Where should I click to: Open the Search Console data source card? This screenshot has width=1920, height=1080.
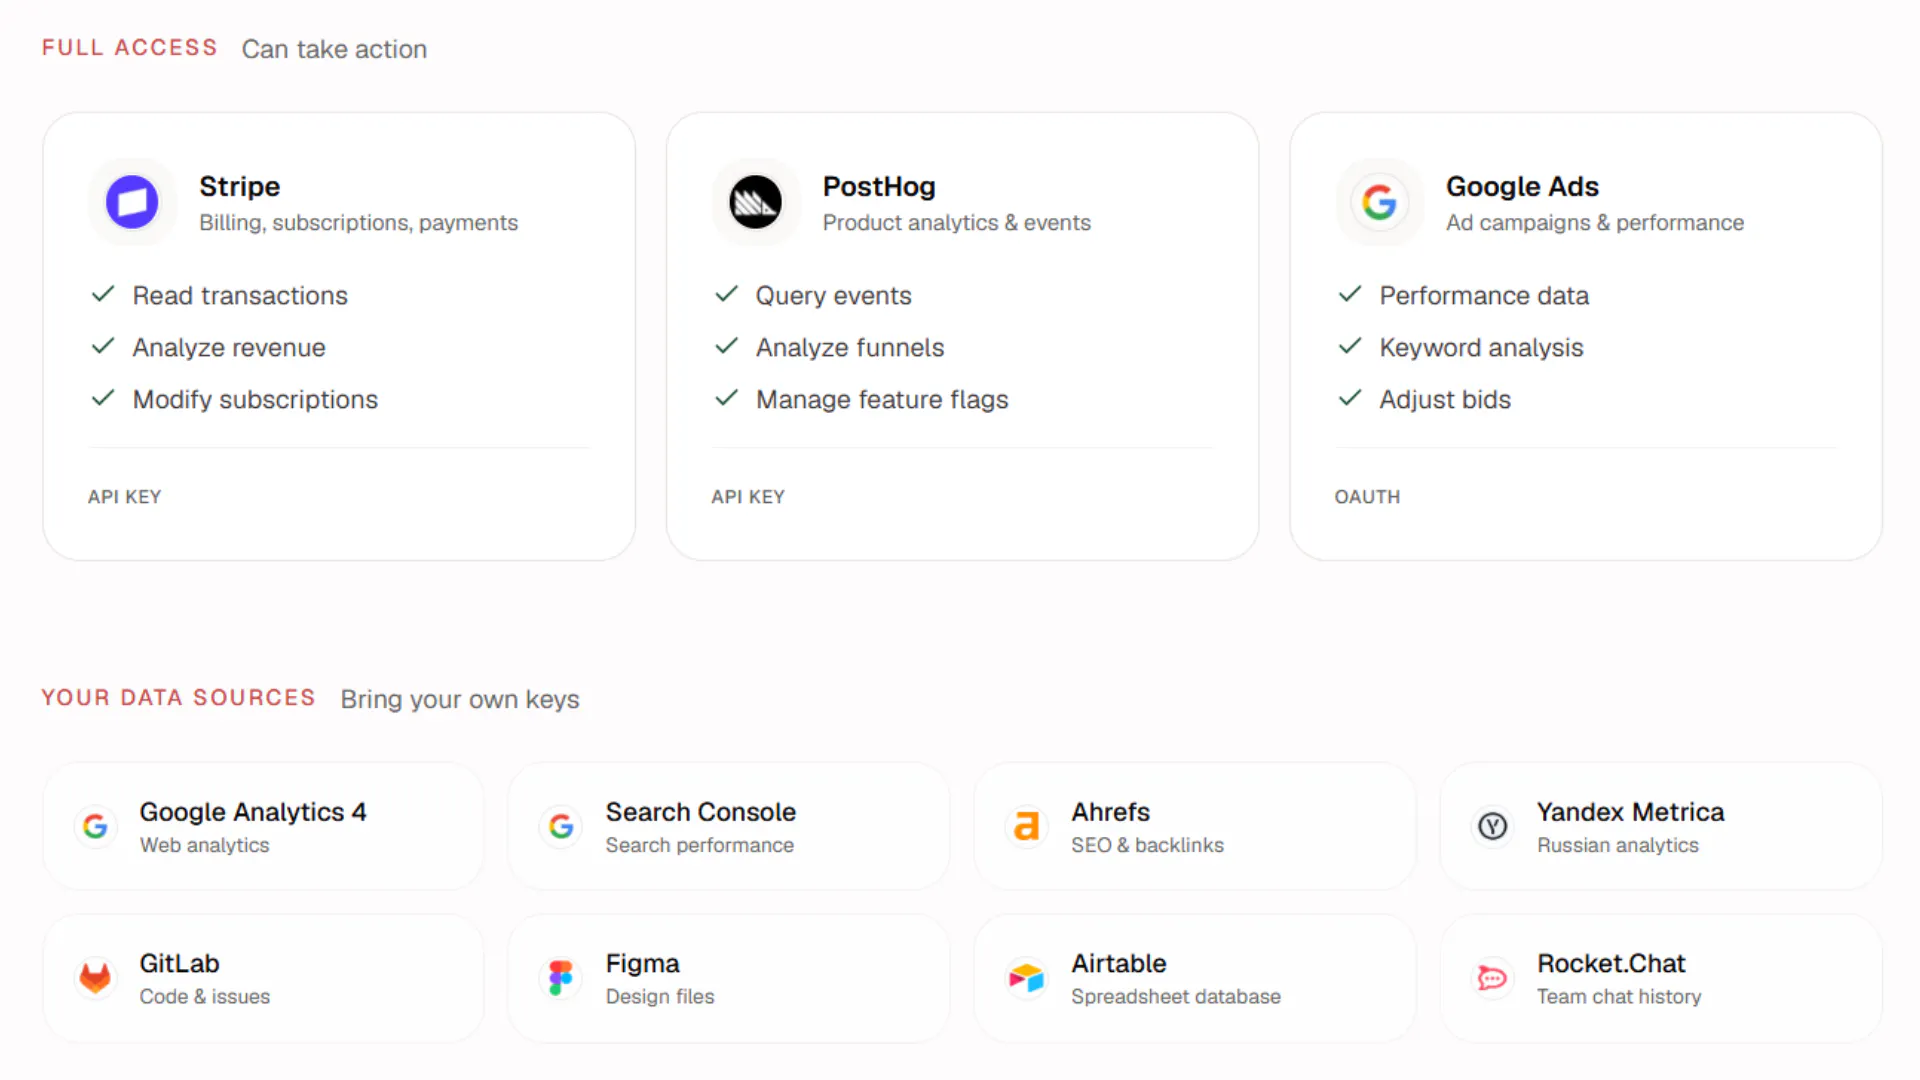729,826
